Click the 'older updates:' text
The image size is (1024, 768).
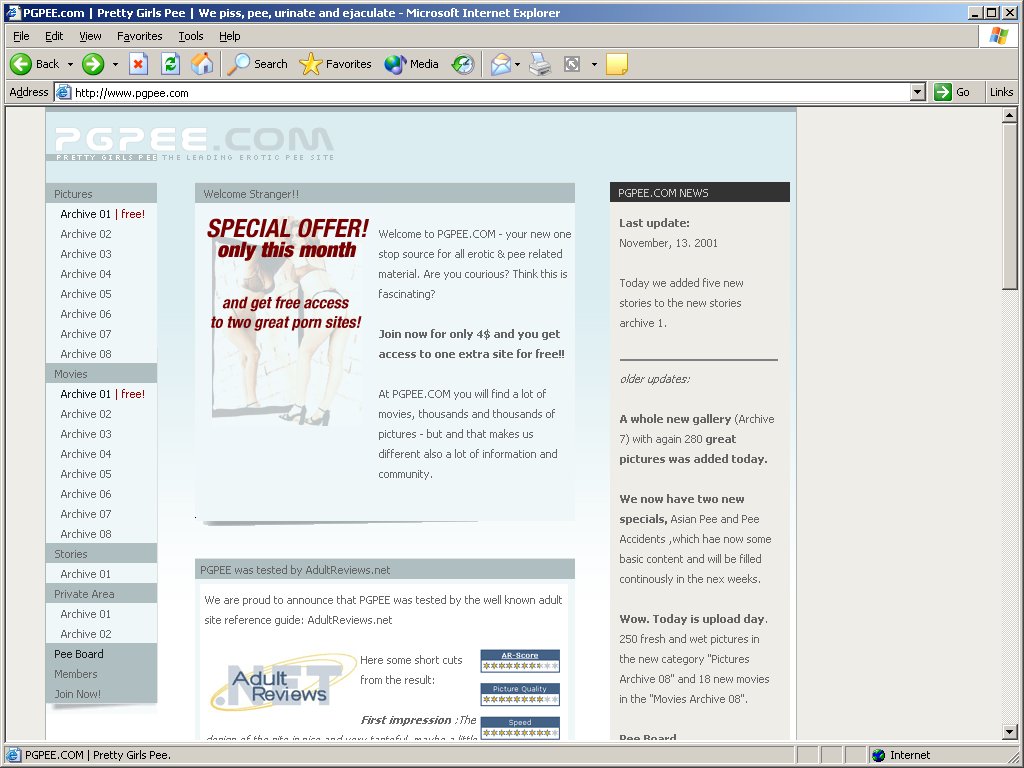click(654, 379)
